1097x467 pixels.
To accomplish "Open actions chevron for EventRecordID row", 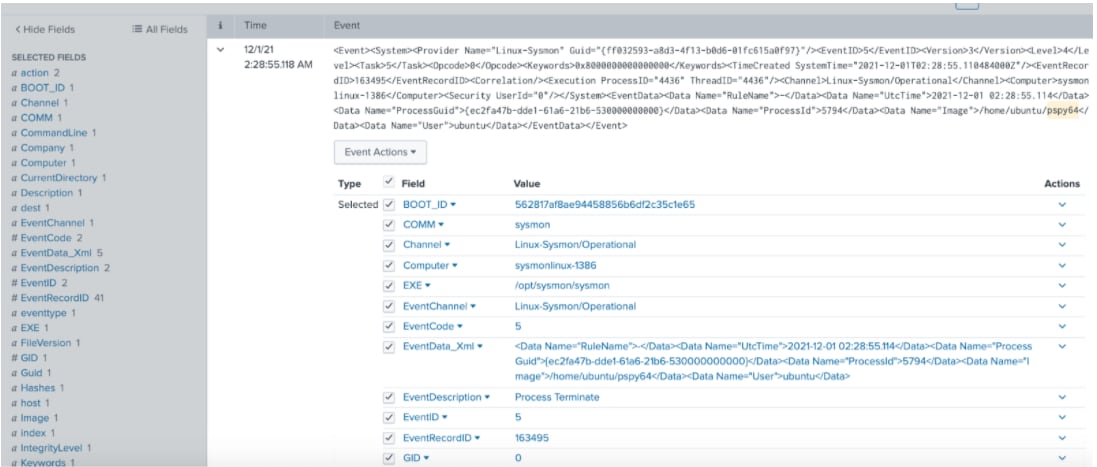I will [x=1062, y=437].
